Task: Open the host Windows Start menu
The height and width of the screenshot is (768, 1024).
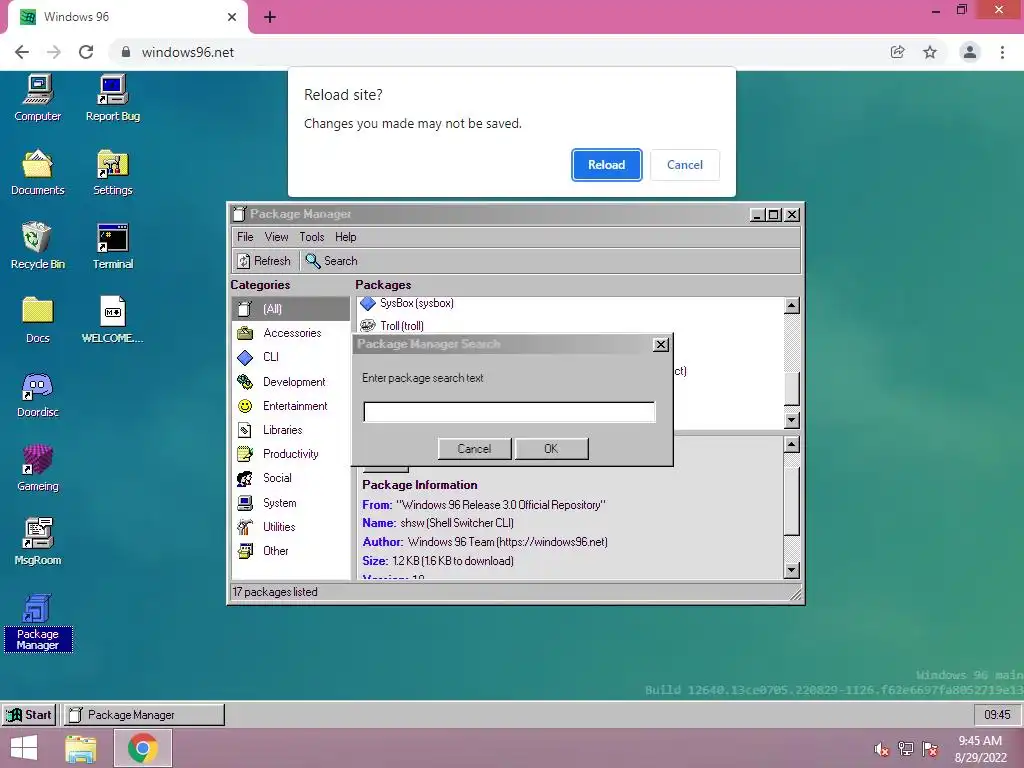Action: click(x=24, y=748)
